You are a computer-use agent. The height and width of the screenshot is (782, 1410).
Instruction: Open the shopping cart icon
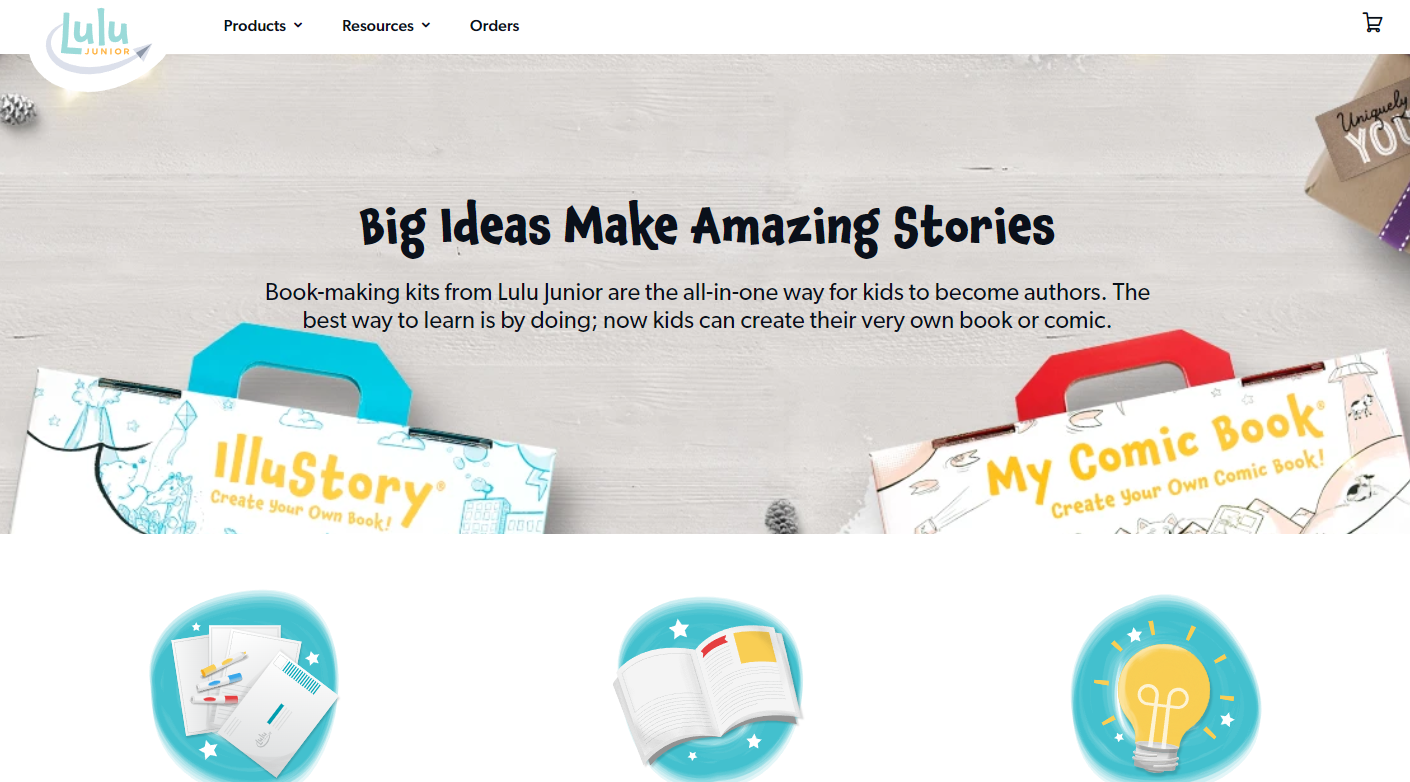coord(1372,23)
